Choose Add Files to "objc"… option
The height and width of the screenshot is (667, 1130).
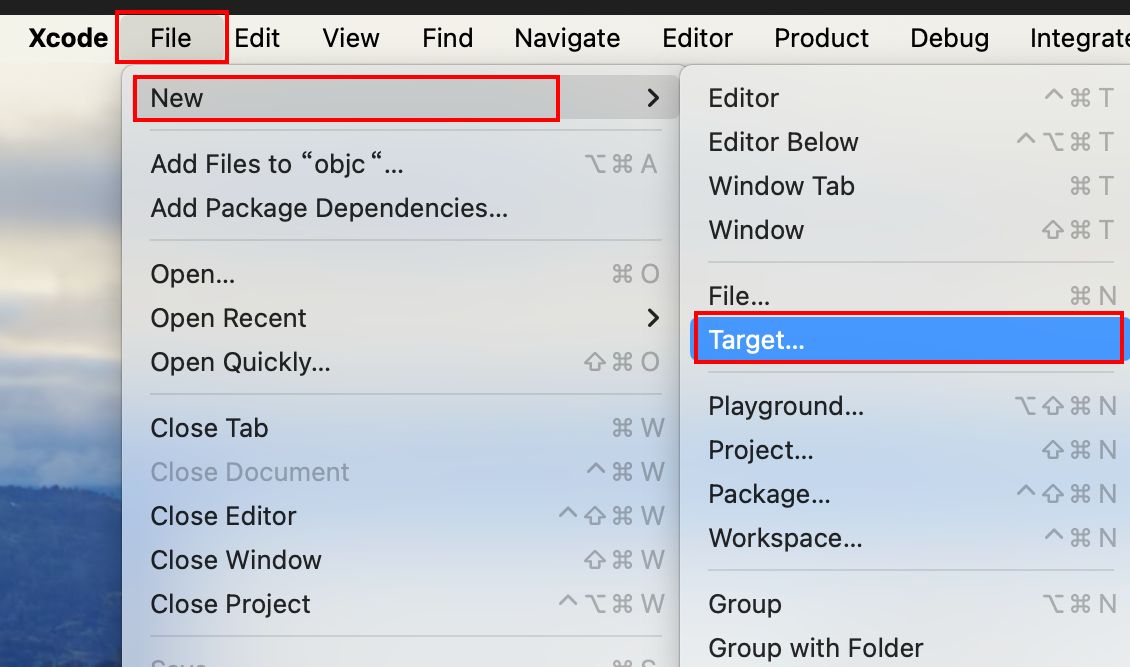click(x=277, y=164)
